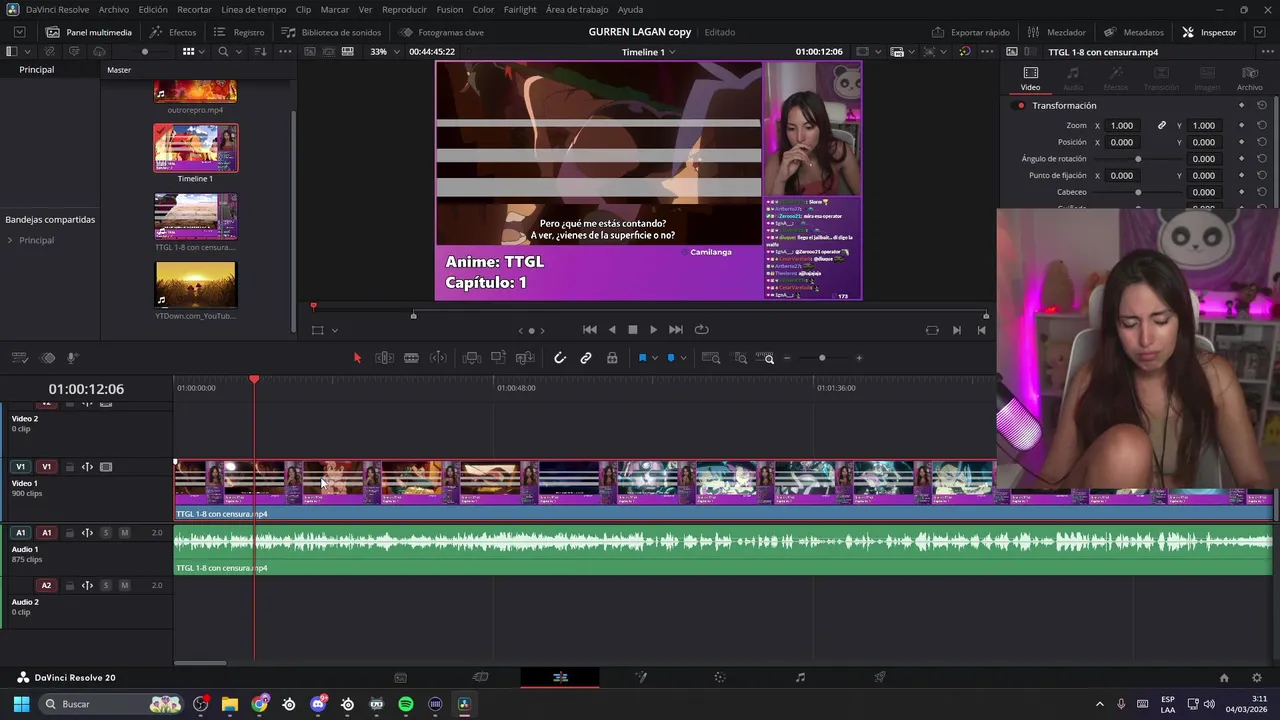
Task: Open the Timeline view options icon
Action: (x=19, y=358)
